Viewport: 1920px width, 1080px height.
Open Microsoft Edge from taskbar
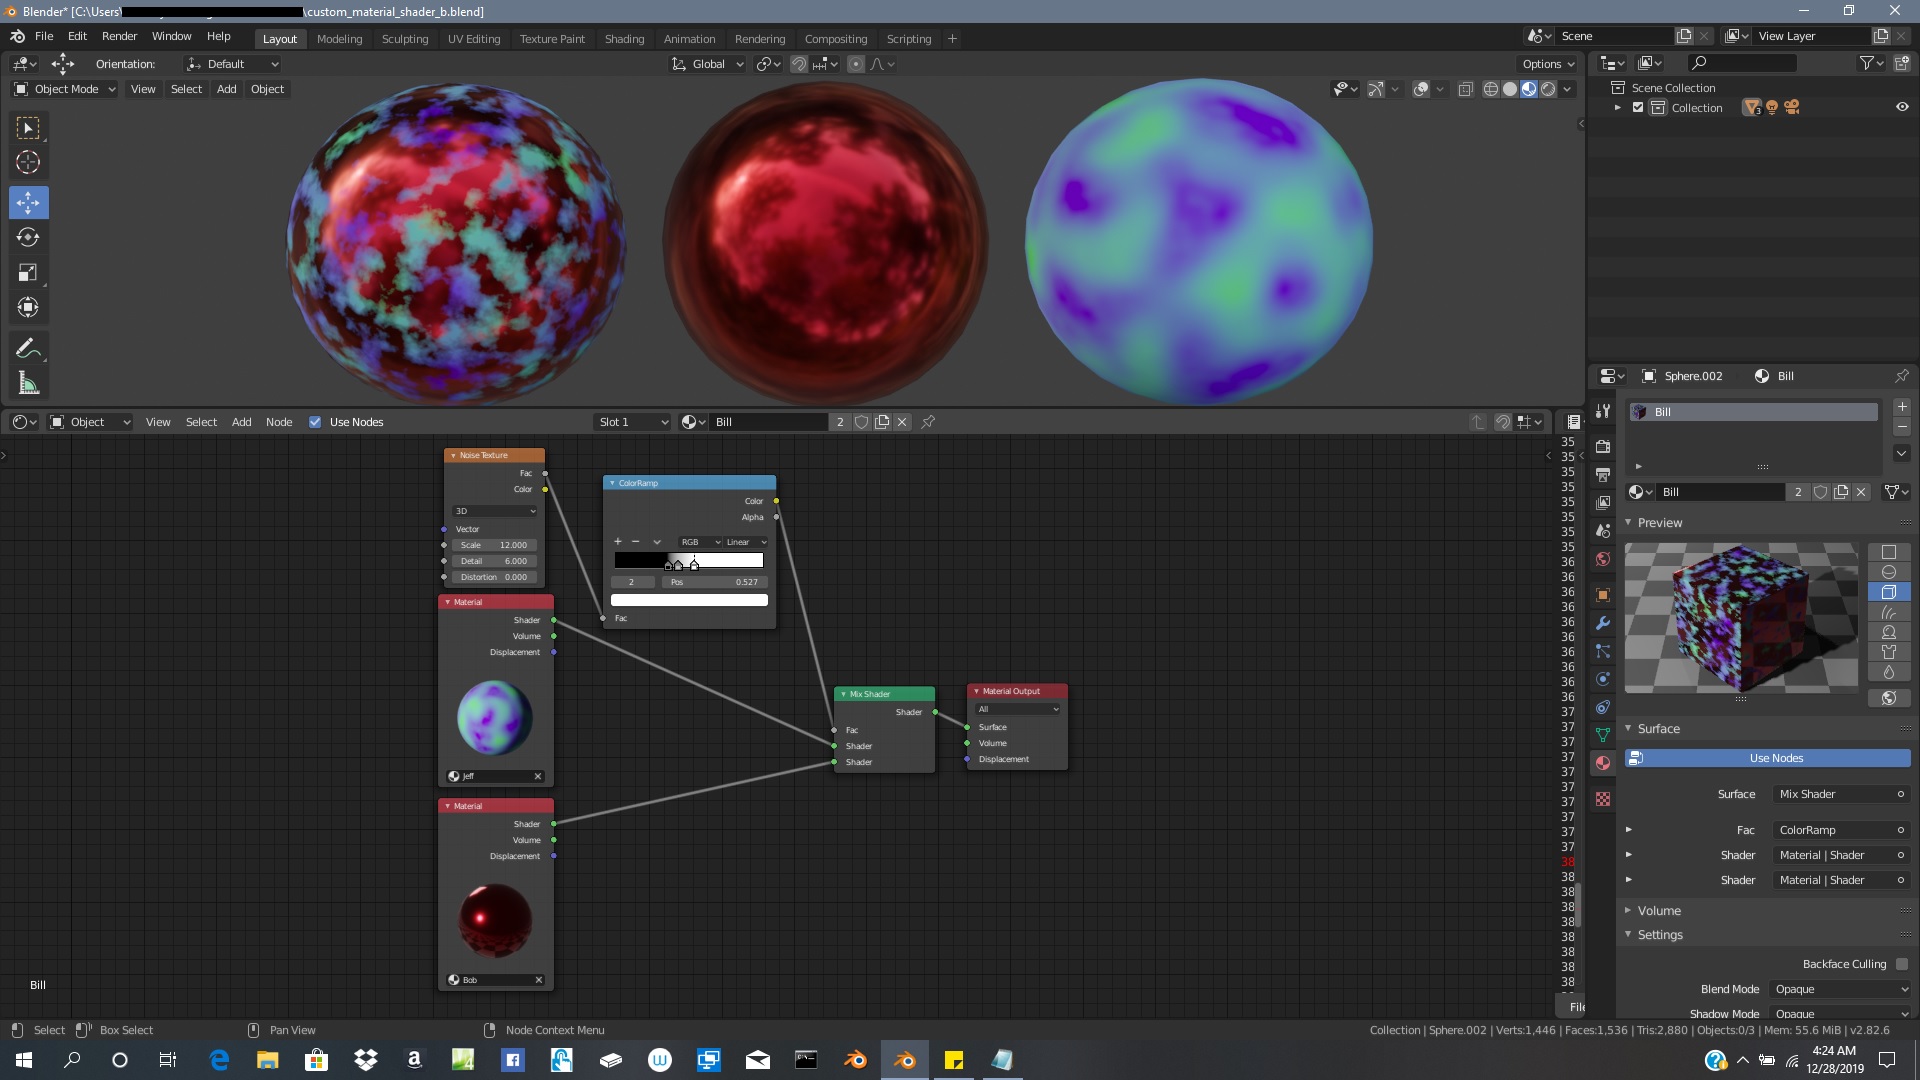219,1060
